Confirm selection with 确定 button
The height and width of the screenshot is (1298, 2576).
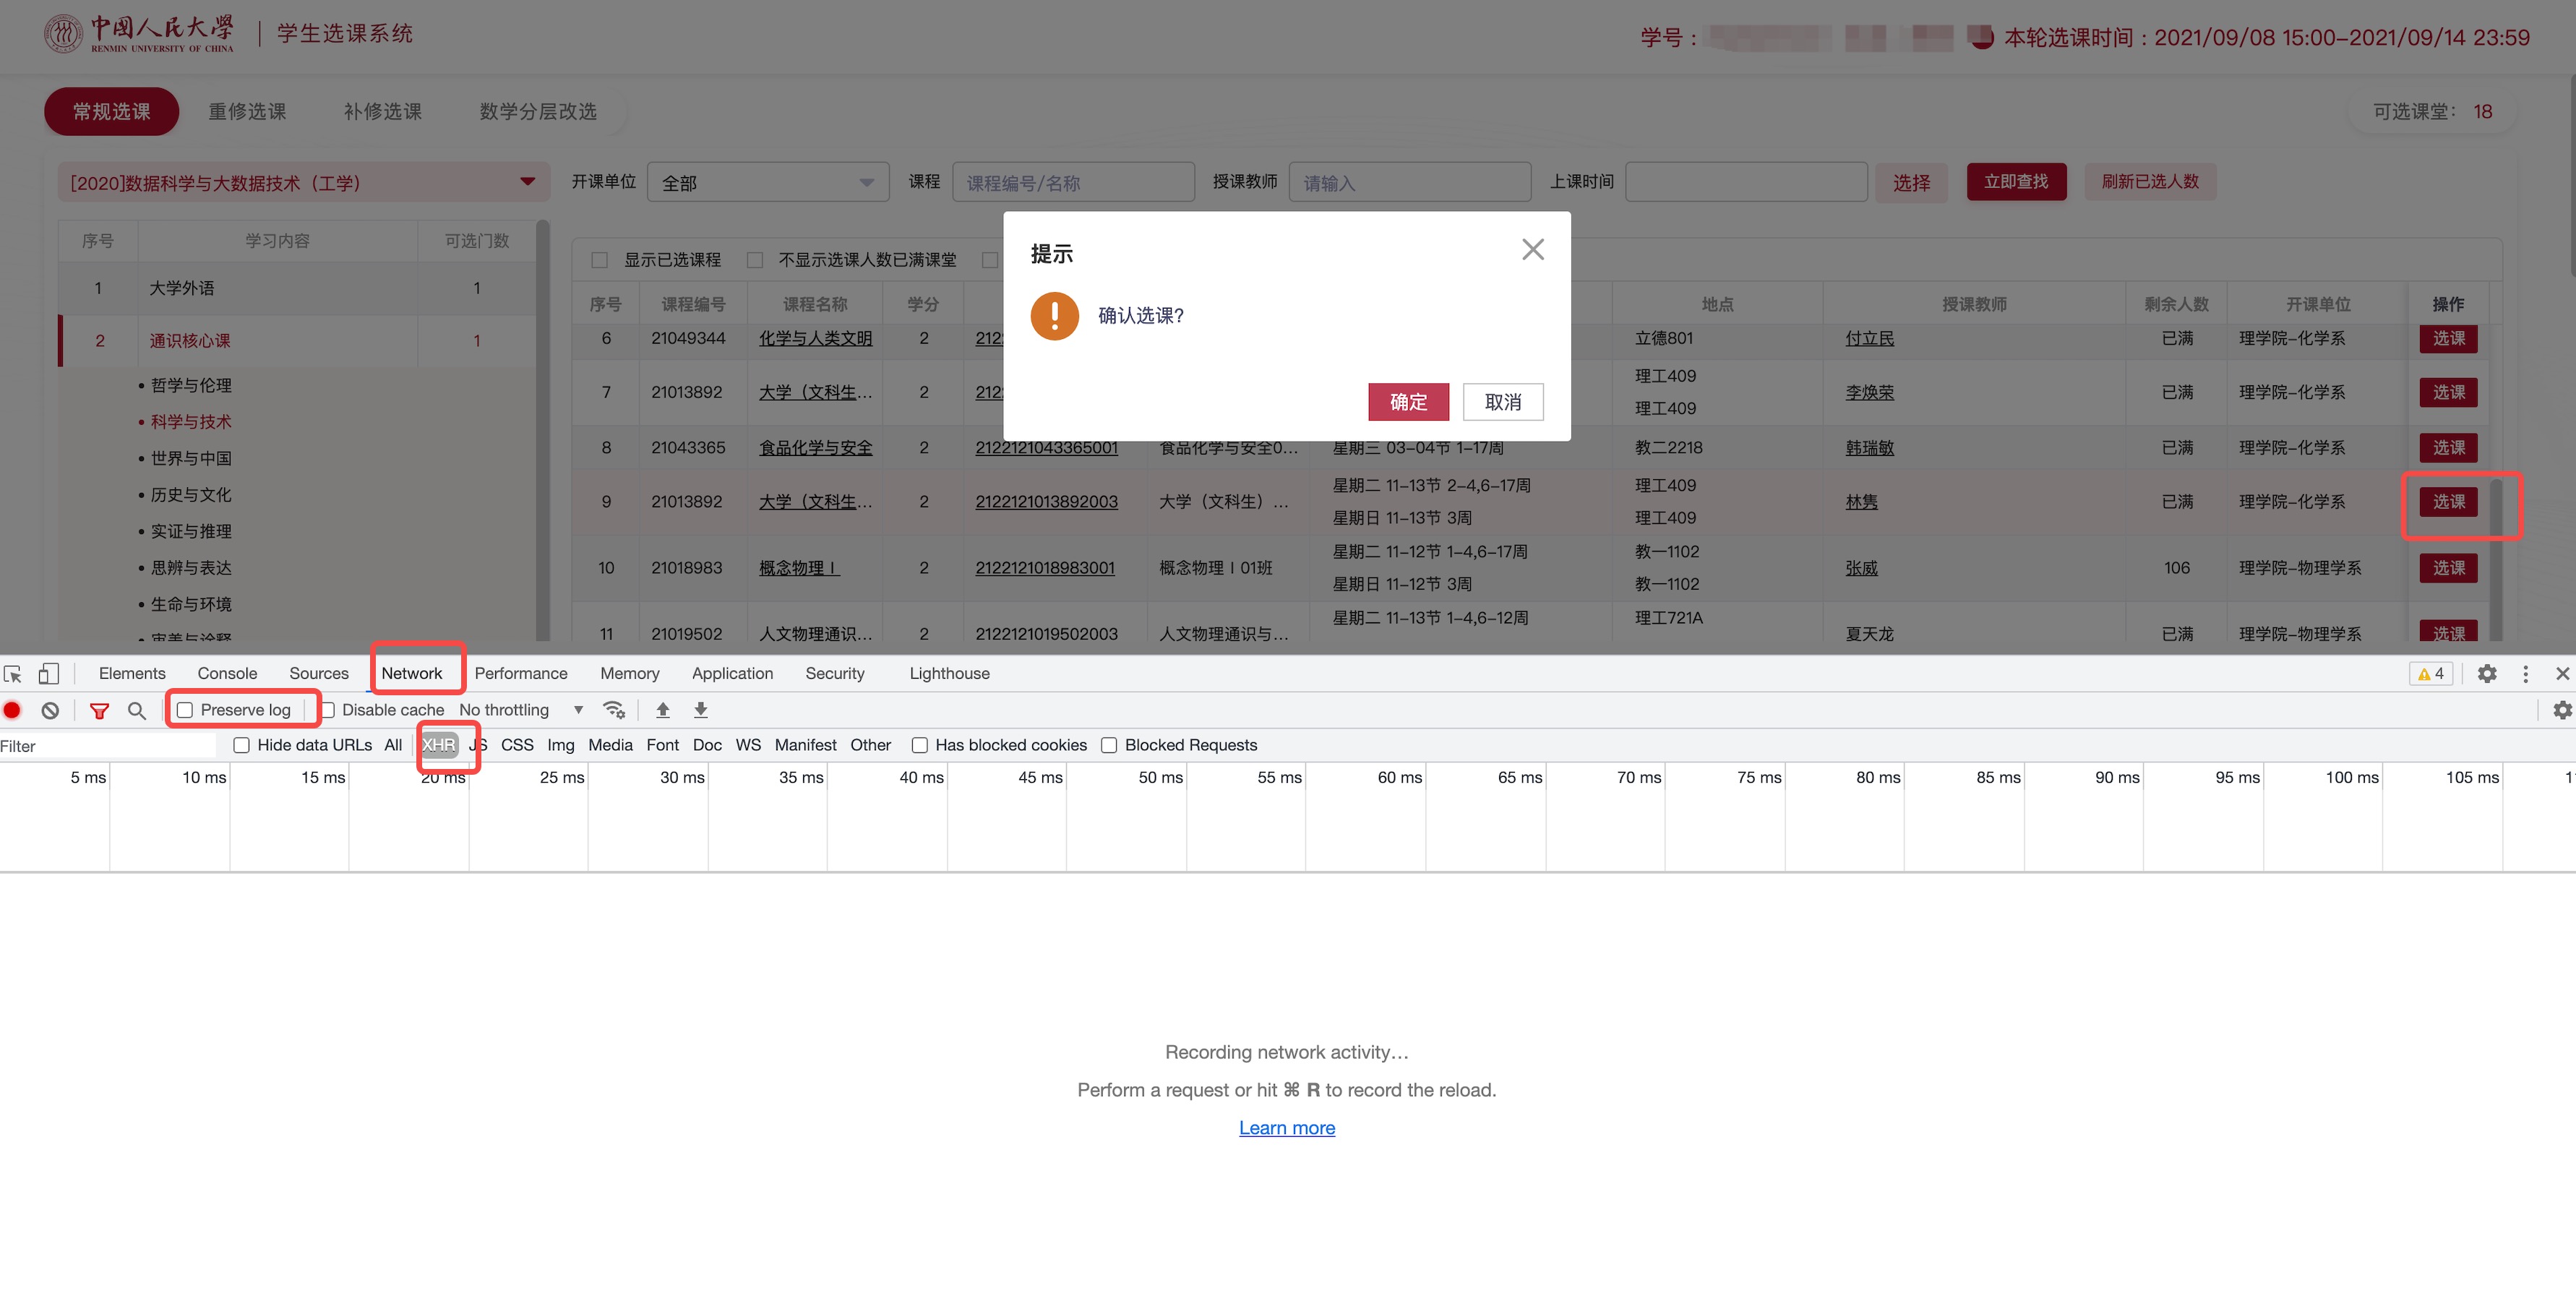coord(1408,402)
